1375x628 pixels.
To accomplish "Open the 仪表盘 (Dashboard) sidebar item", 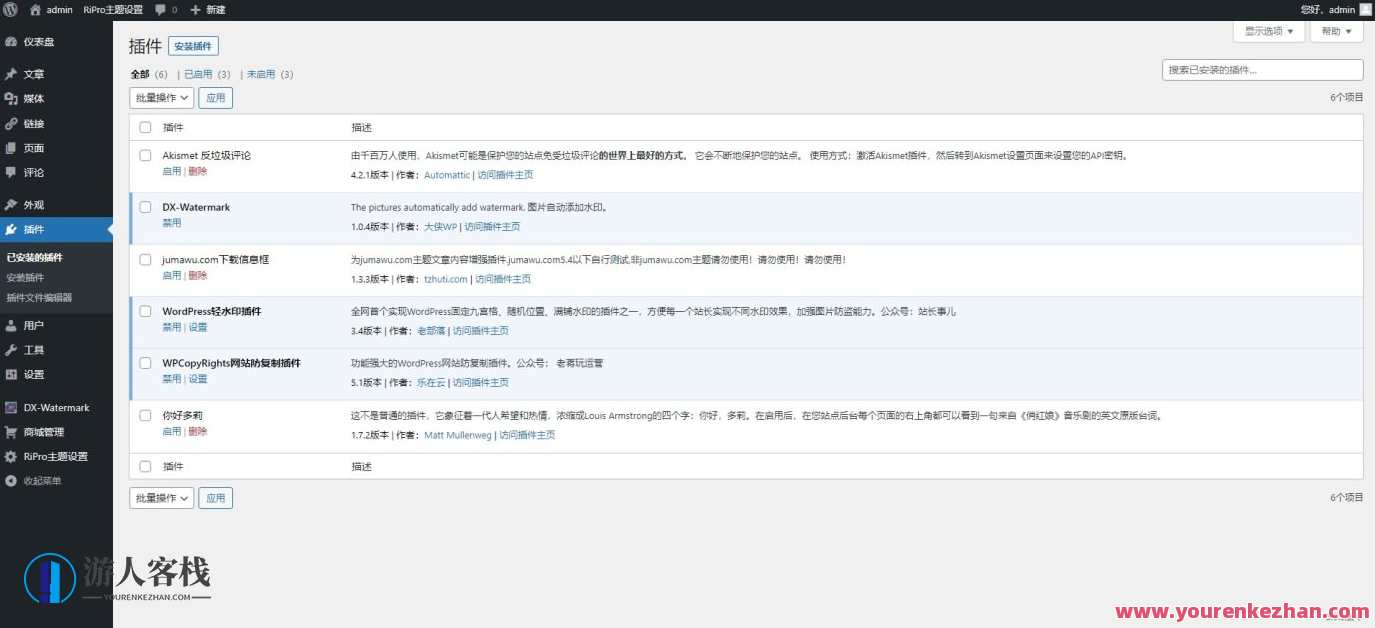I will point(33,41).
